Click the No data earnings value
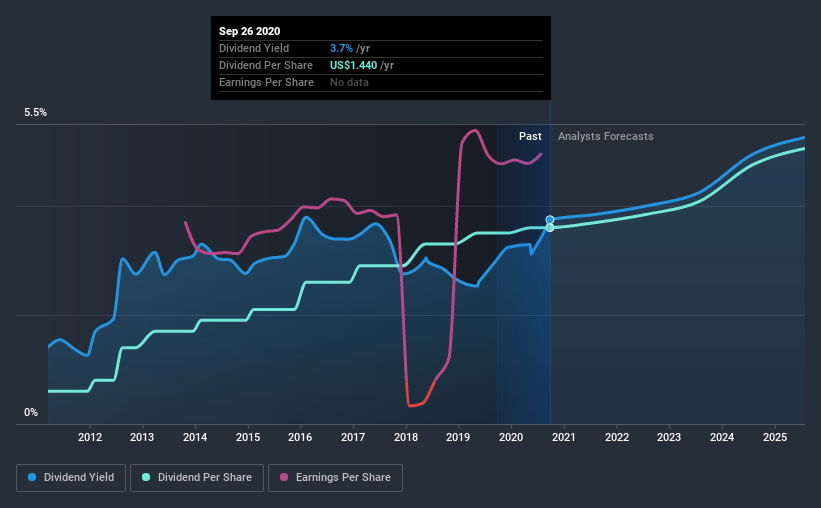The width and height of the screenshot is (821, 508). tap(349, 82)
